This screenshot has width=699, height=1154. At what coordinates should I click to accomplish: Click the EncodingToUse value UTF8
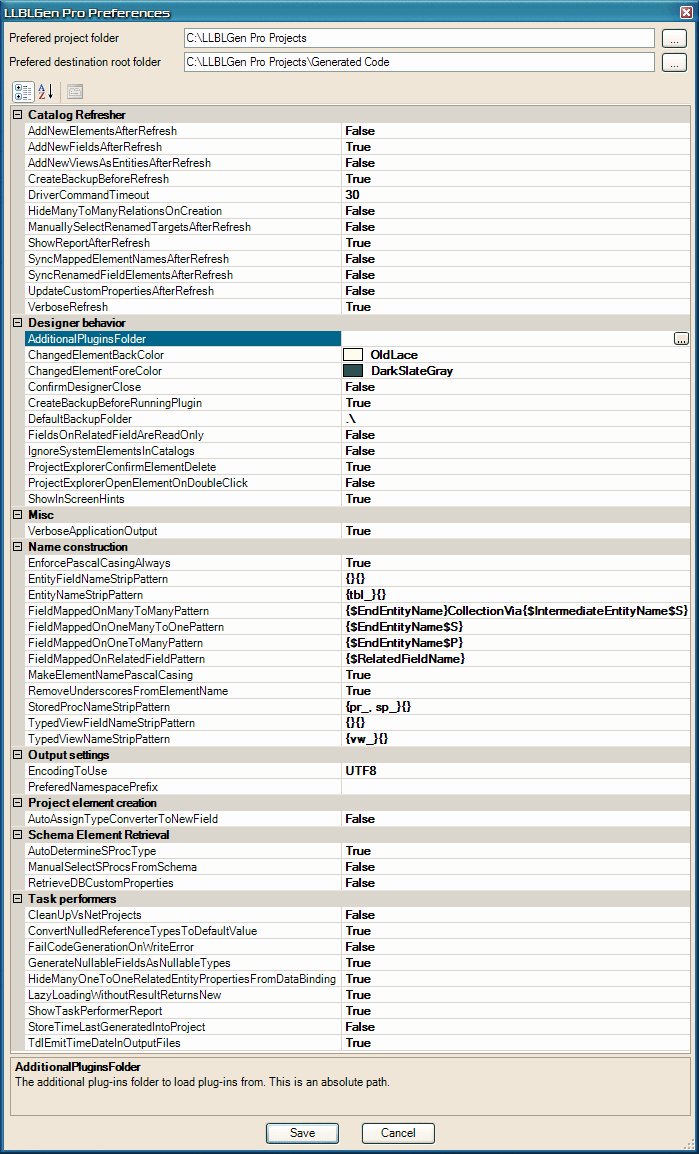click(361, 771)
